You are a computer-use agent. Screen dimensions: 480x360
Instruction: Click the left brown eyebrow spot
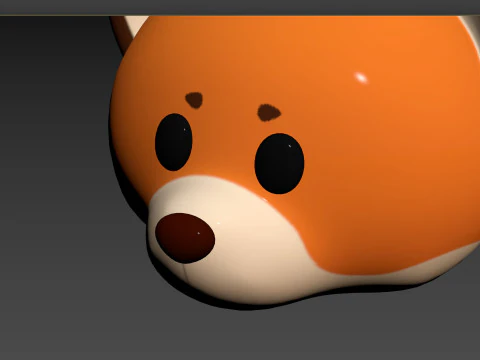coord(194,100)
